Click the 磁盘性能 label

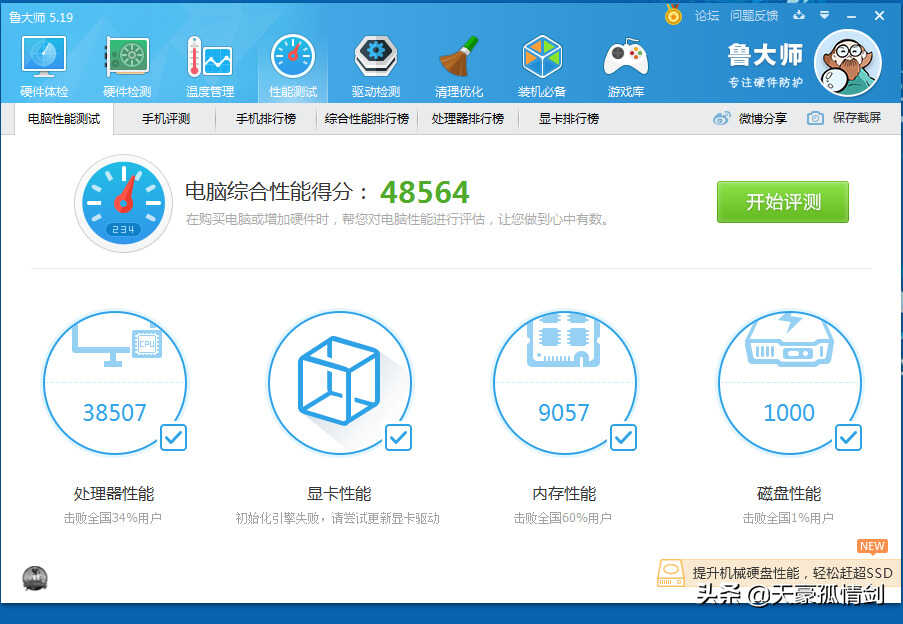pos(789,494)
